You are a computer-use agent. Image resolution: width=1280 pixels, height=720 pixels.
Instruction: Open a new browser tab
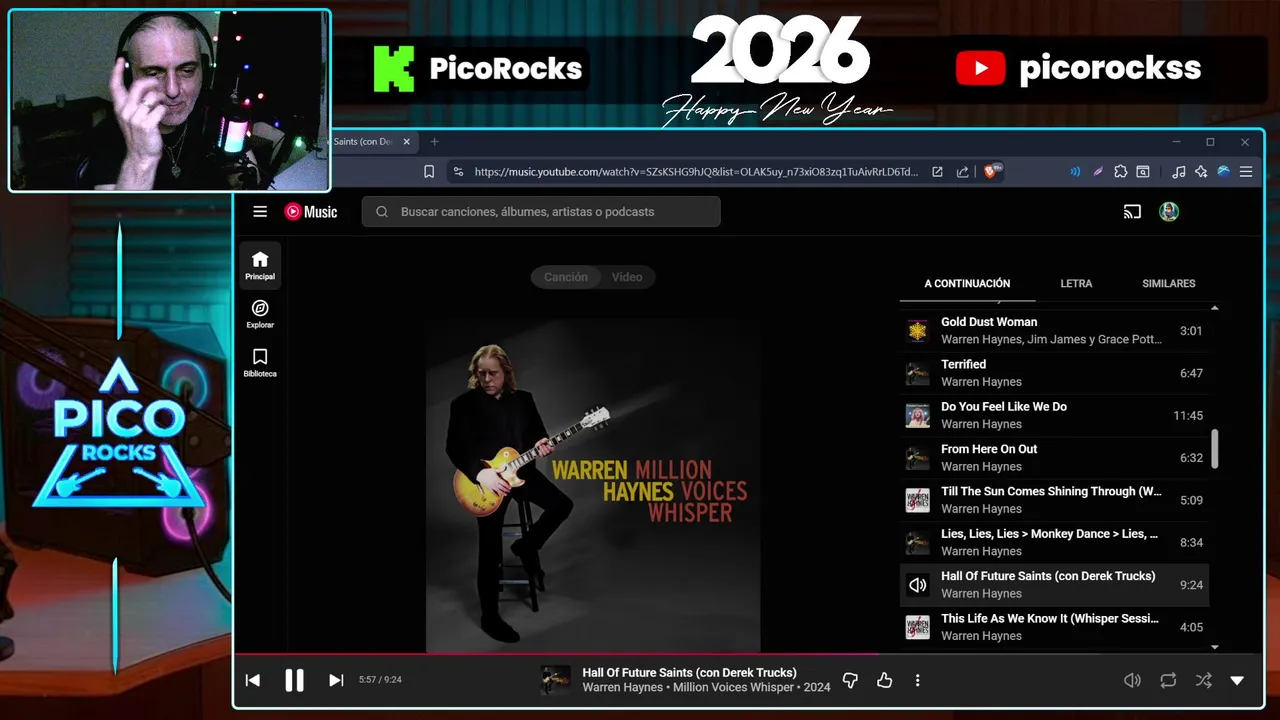click(x=434, y=142)
